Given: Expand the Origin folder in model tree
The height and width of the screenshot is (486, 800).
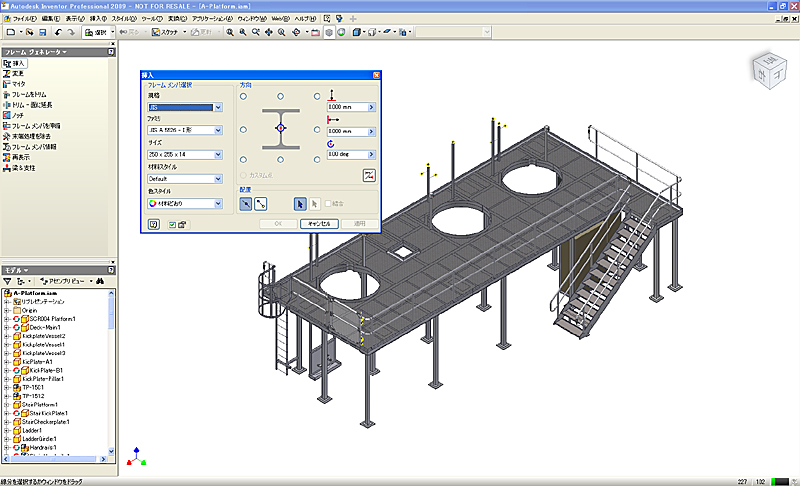Looking at the screenshot, I should (7, 310).
